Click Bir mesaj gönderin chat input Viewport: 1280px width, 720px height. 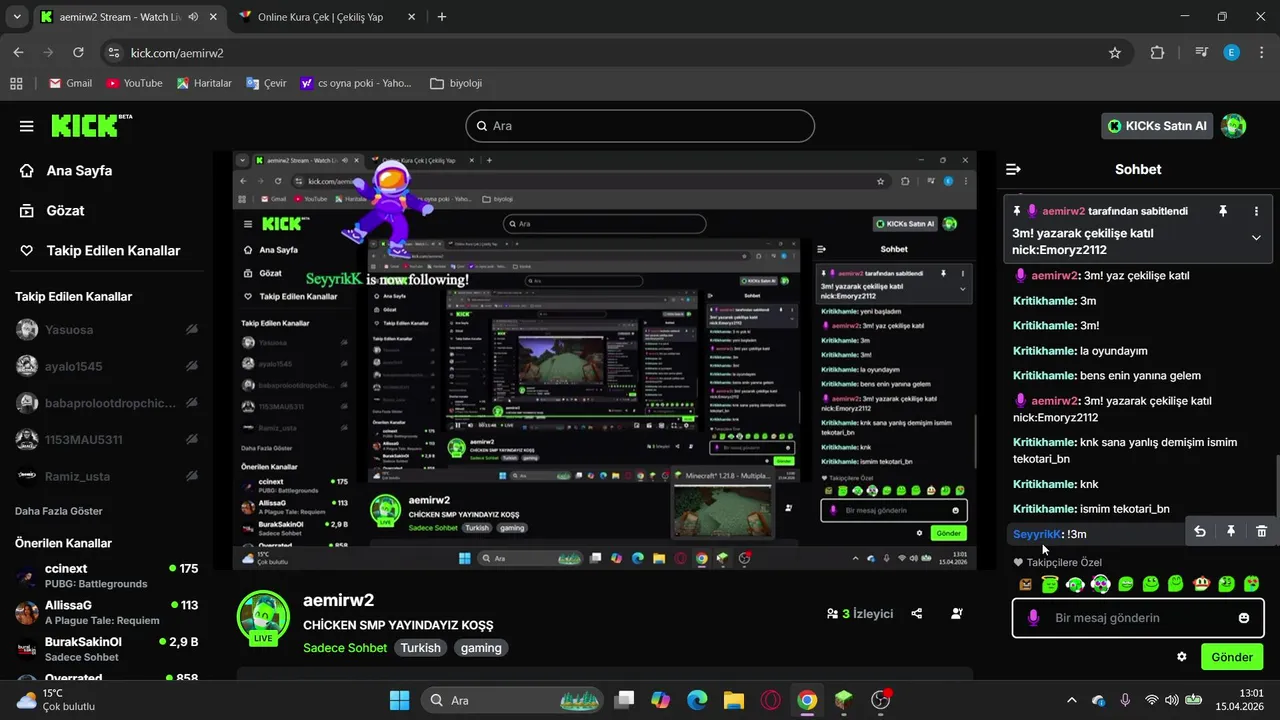point(1138,618)
